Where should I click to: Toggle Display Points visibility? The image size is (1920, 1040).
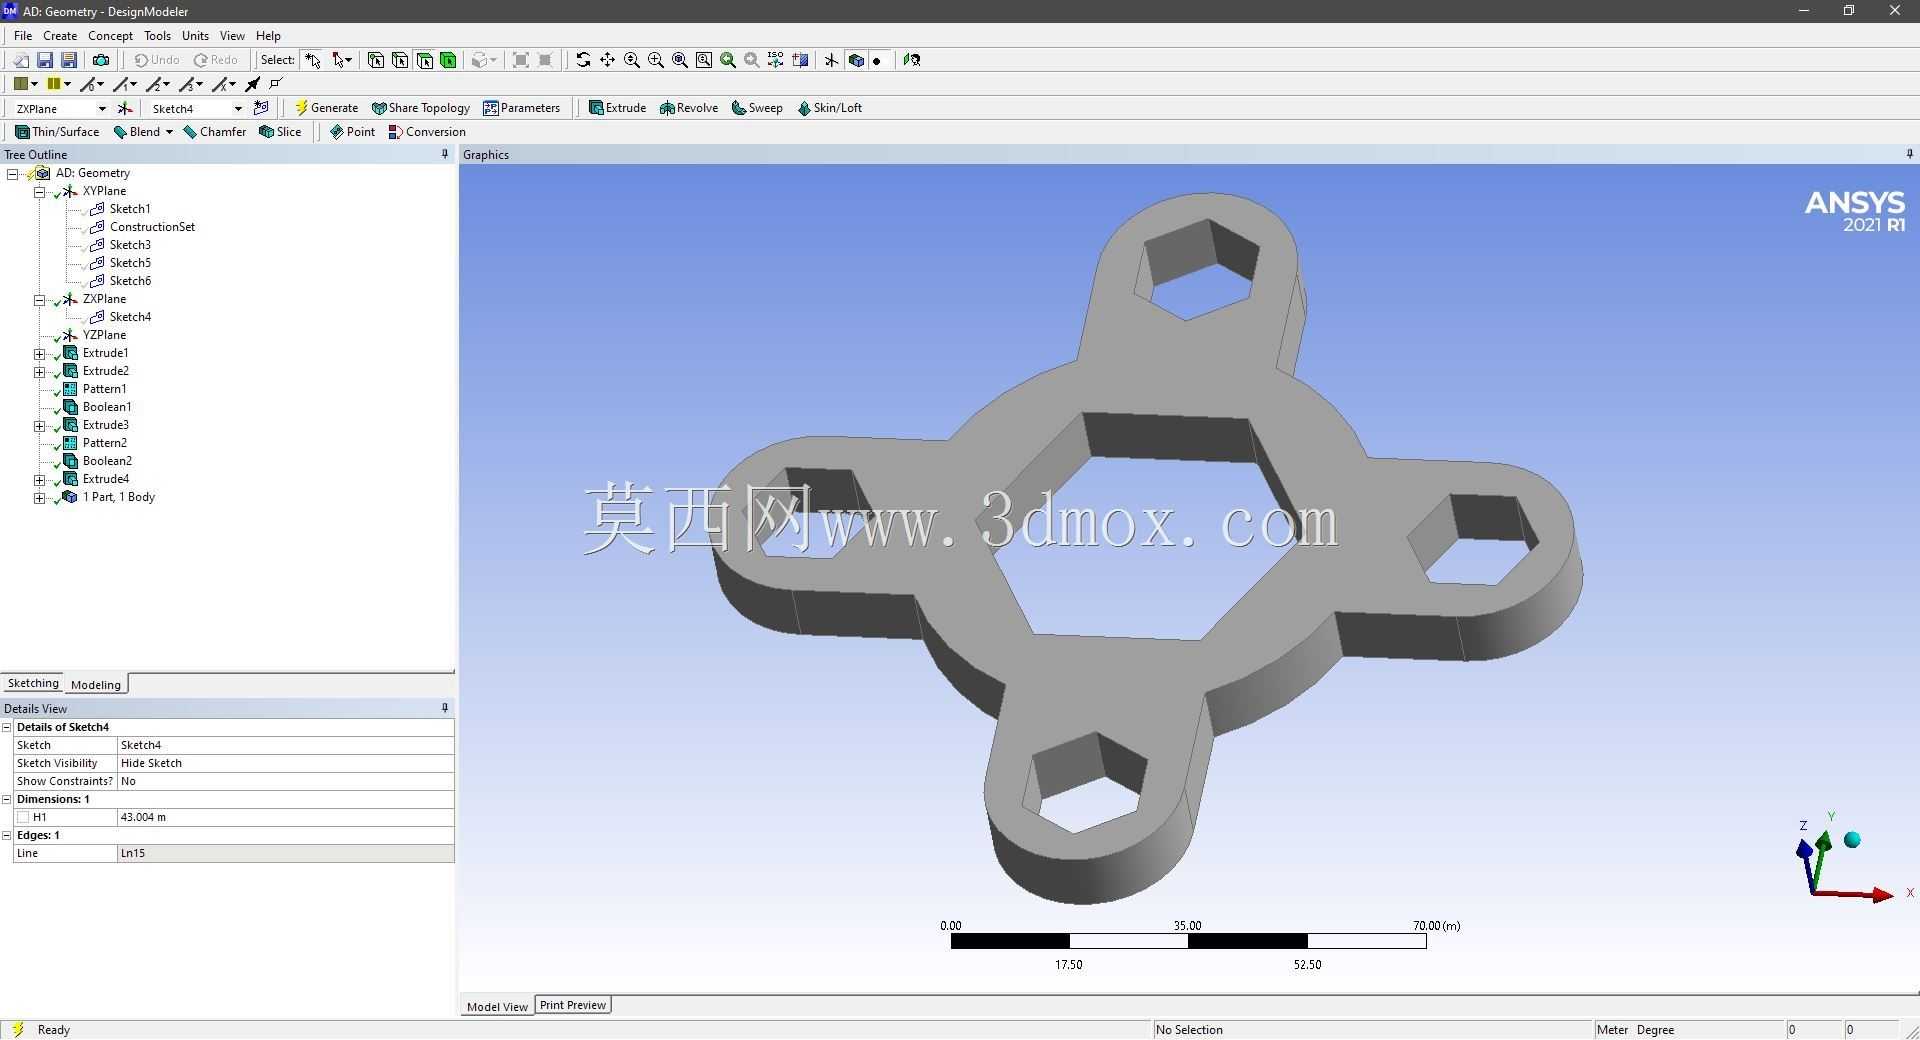(878, 60)
